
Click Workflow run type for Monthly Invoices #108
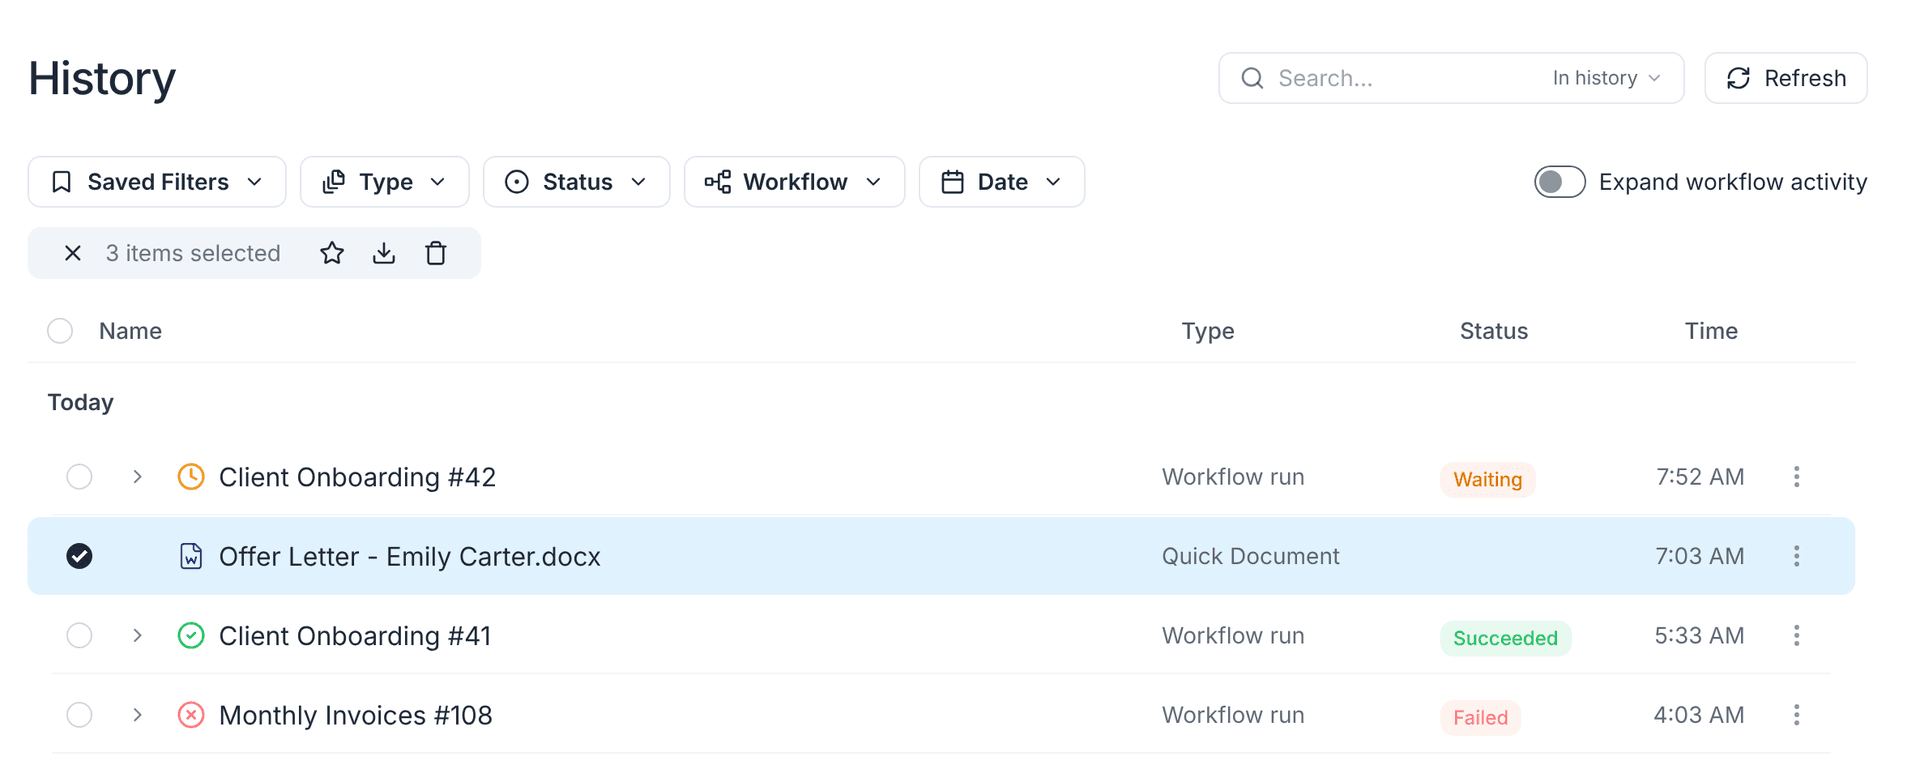(1233, 715)
